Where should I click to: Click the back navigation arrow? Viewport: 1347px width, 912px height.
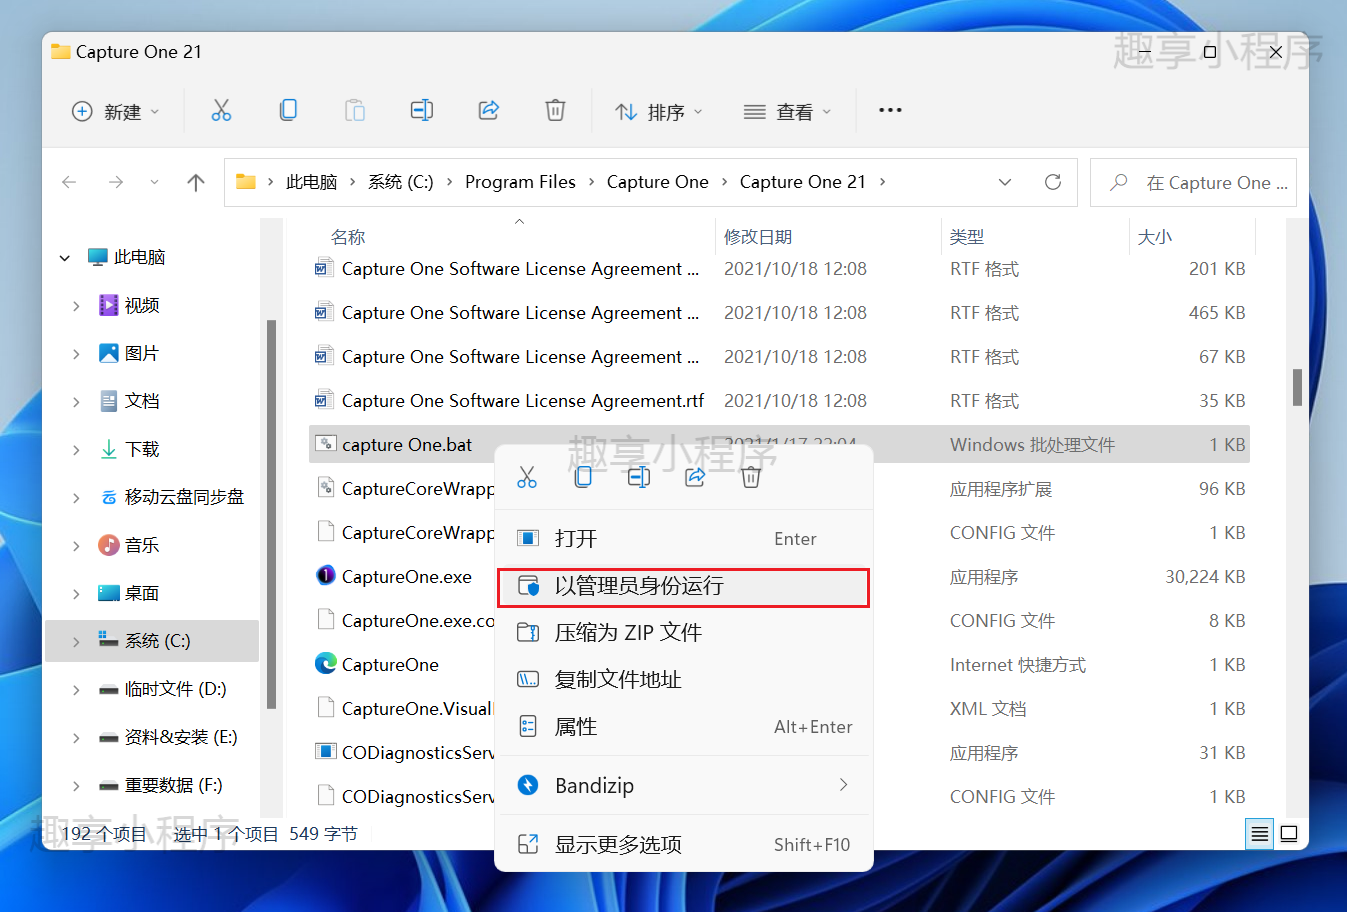click(x=69, y=182)
